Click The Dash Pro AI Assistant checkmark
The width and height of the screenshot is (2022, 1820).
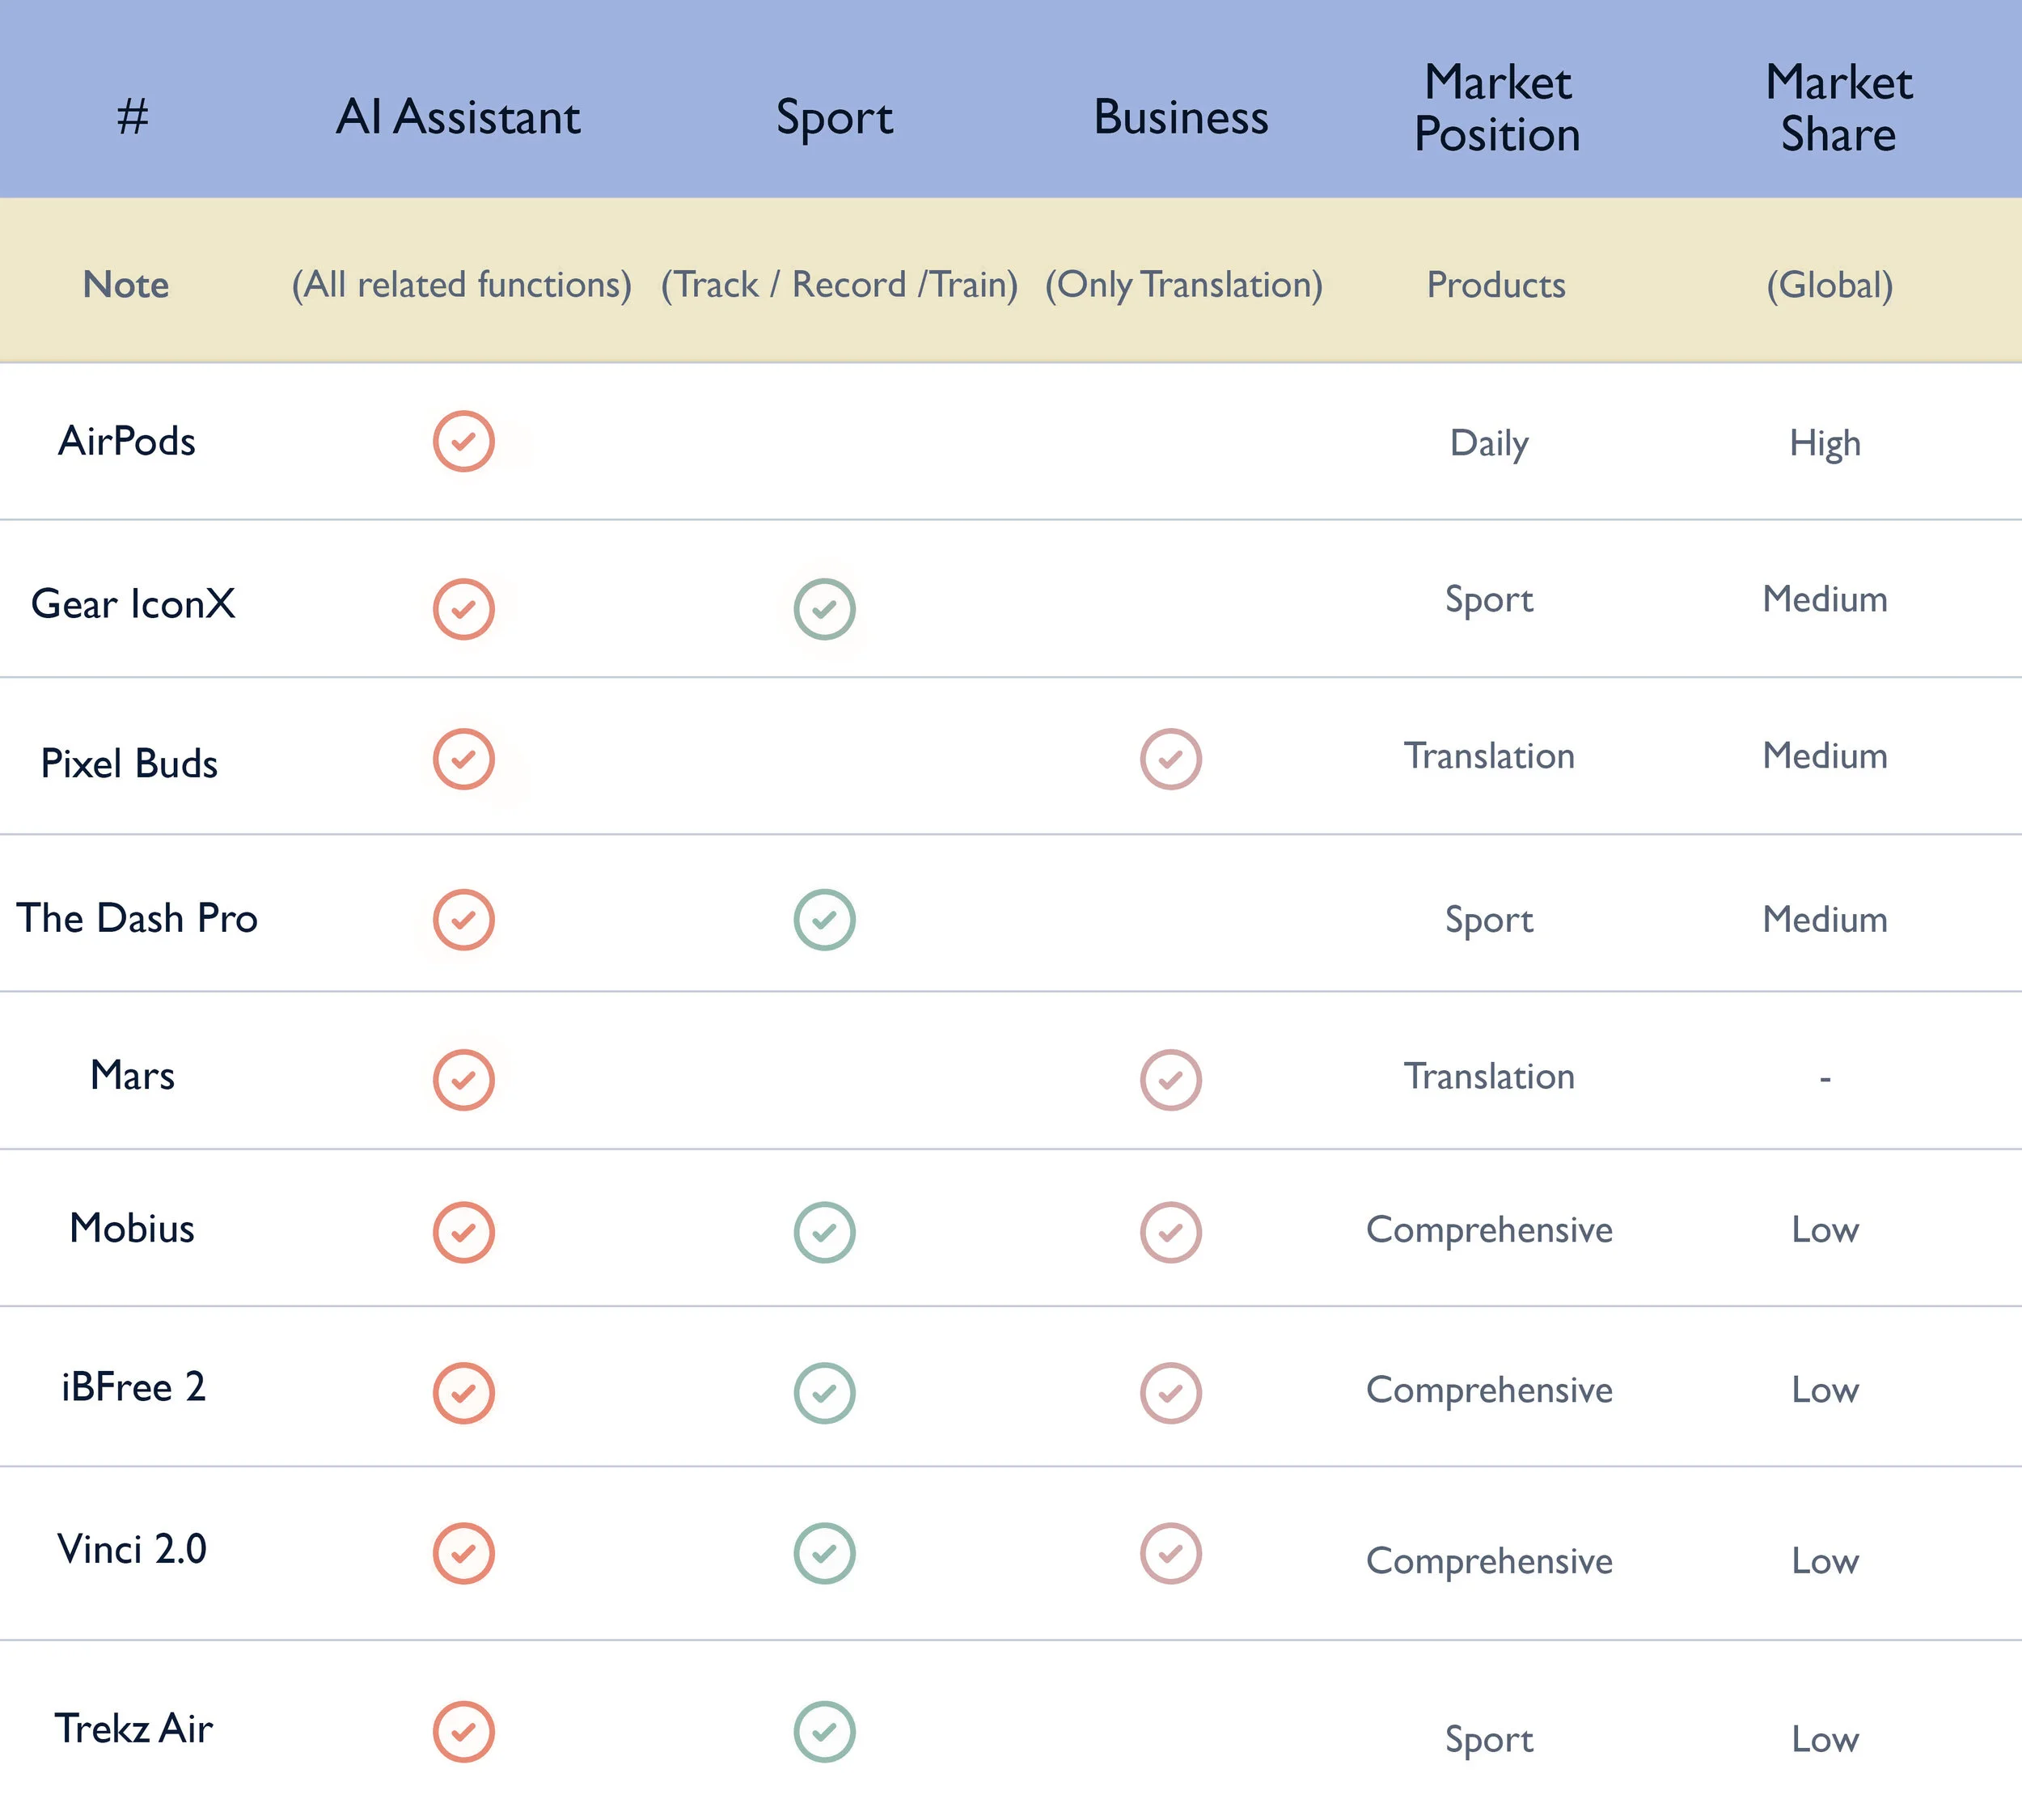click(x=463, y=920)
